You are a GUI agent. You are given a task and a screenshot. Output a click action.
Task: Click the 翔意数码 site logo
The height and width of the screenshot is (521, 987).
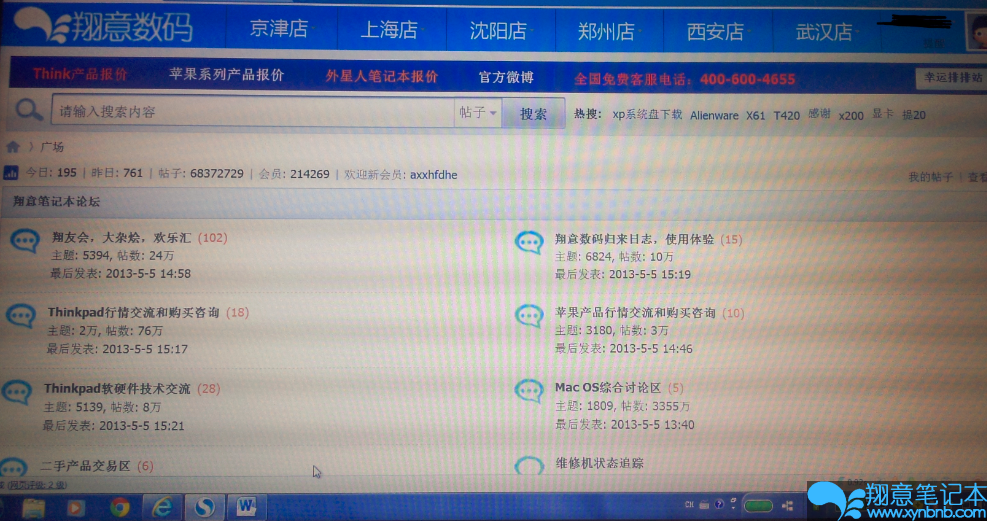pyautogui.click(x=104, y=27)
